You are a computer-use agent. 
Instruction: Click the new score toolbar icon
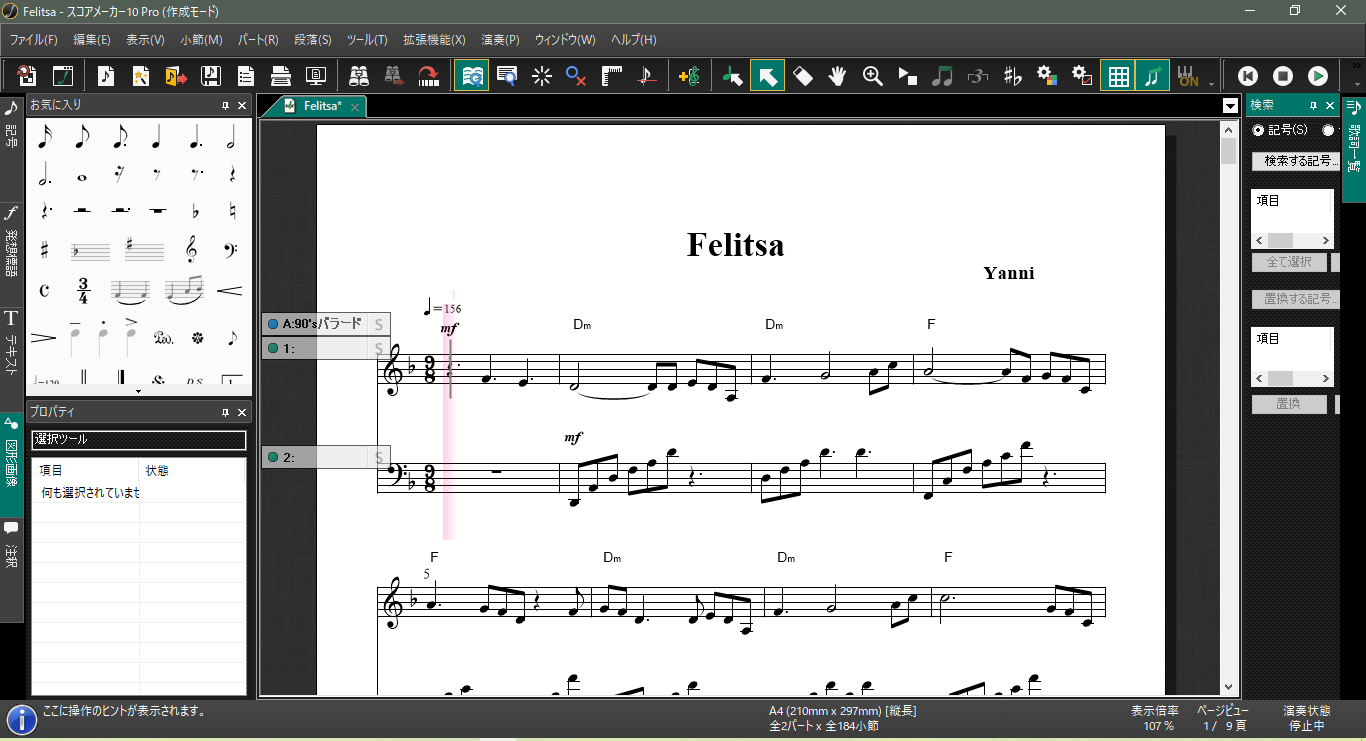(106, 76)
